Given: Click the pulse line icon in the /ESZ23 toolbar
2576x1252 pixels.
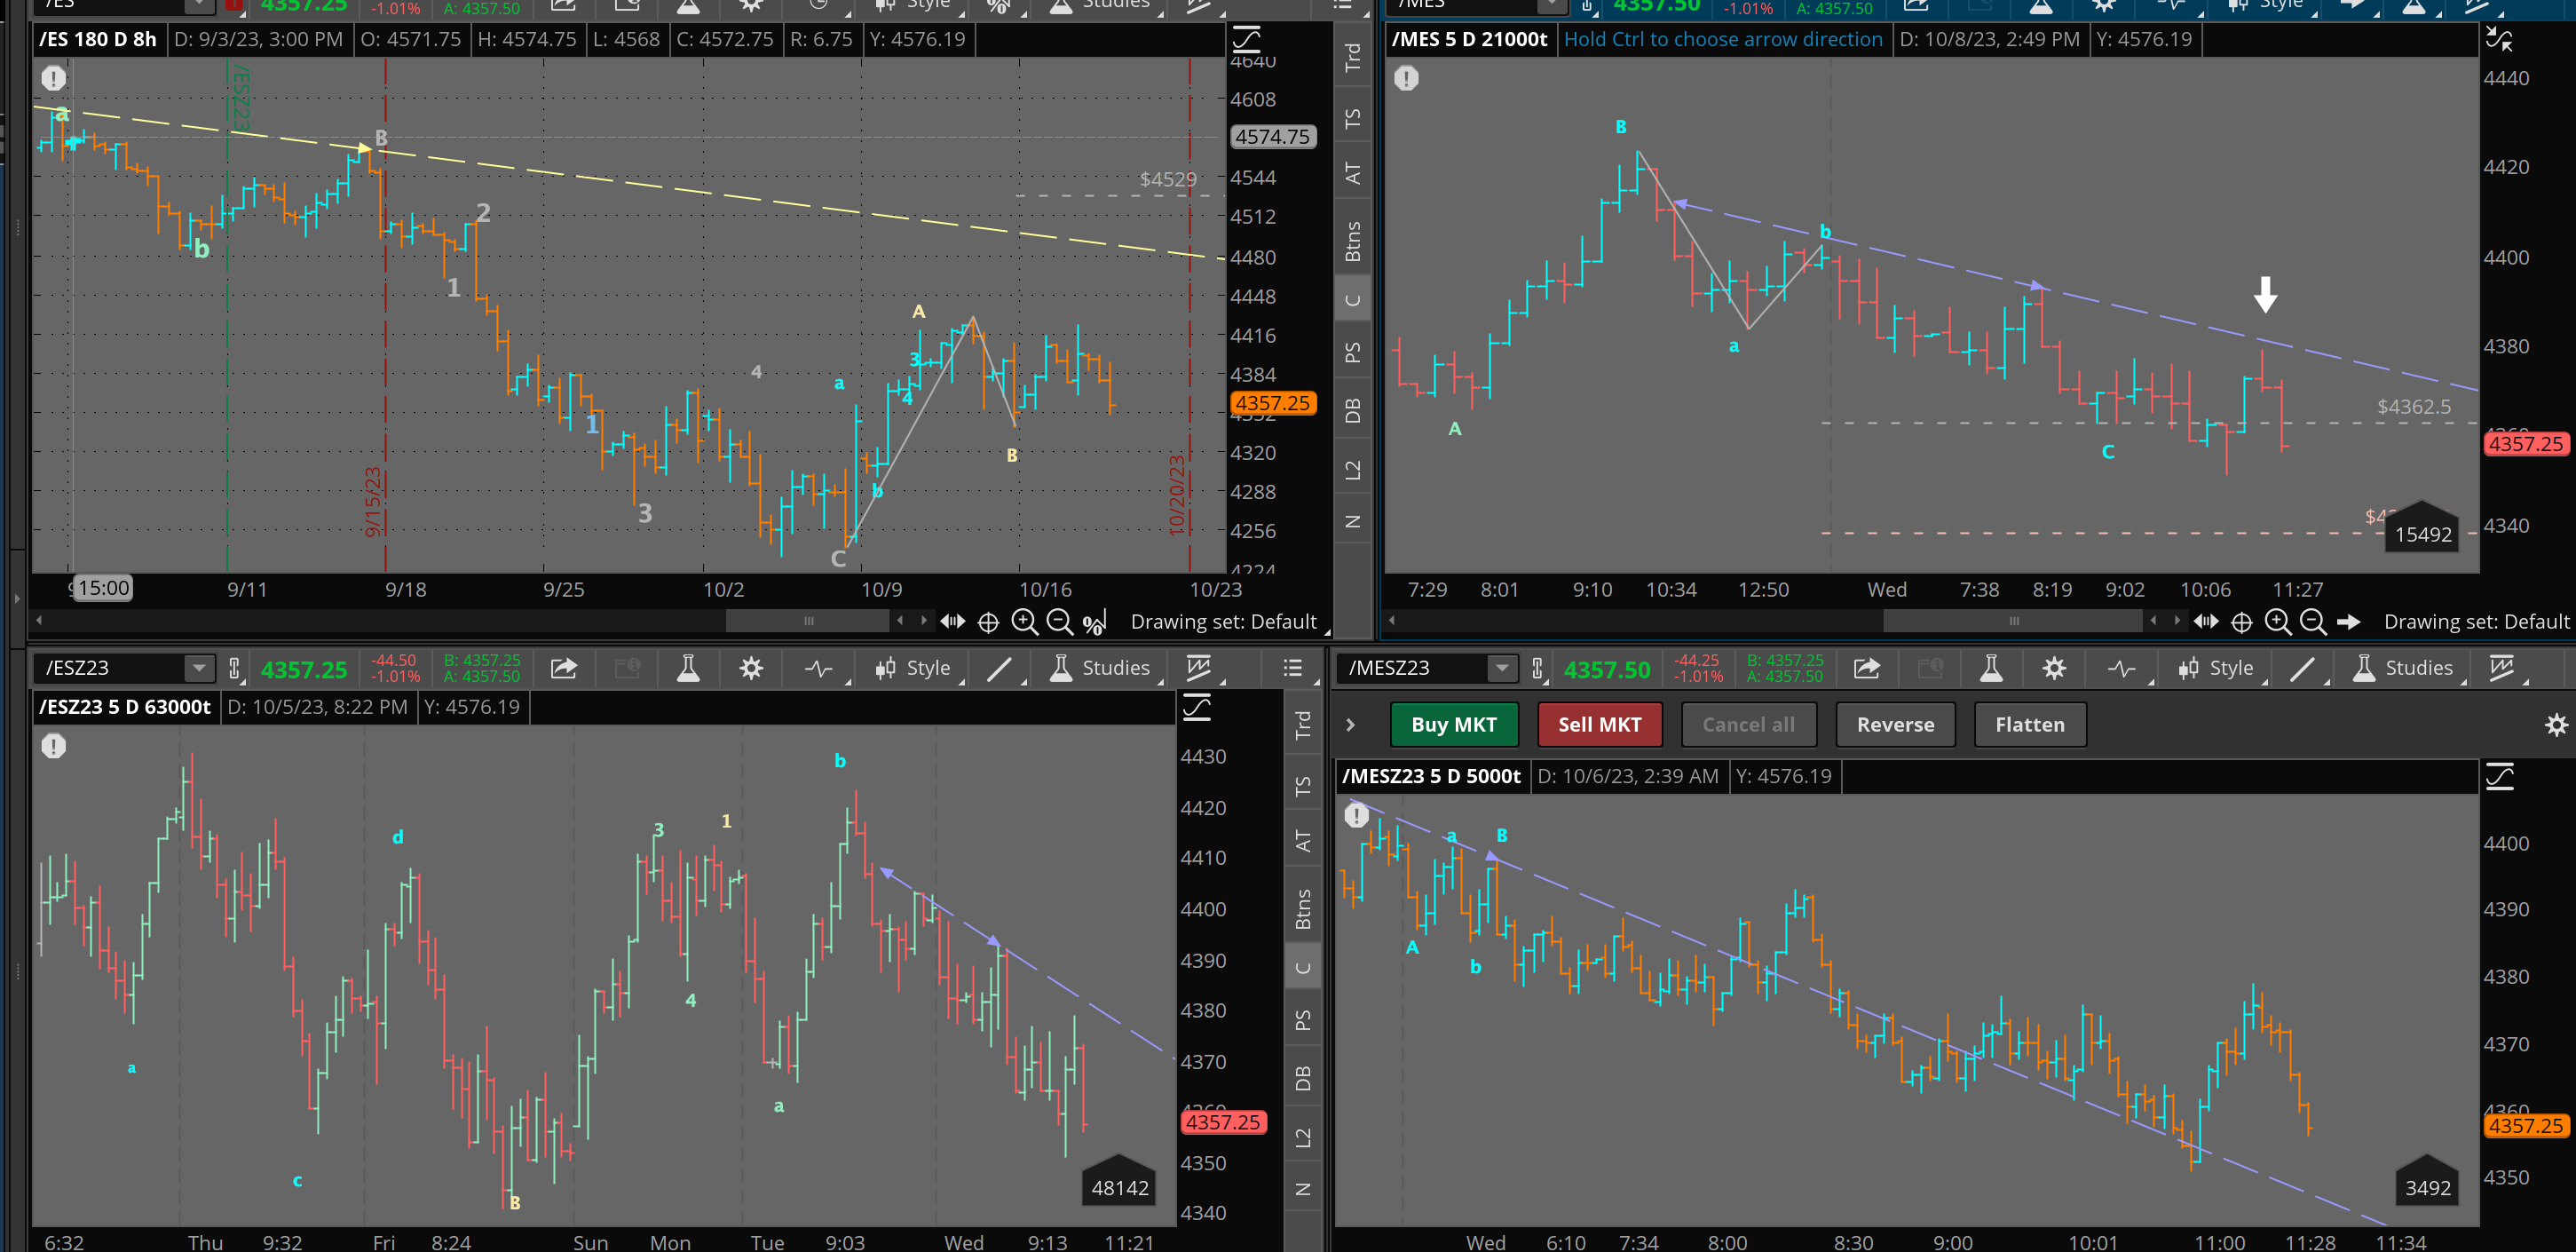Looking at the screenshot, I should [818, 668].
